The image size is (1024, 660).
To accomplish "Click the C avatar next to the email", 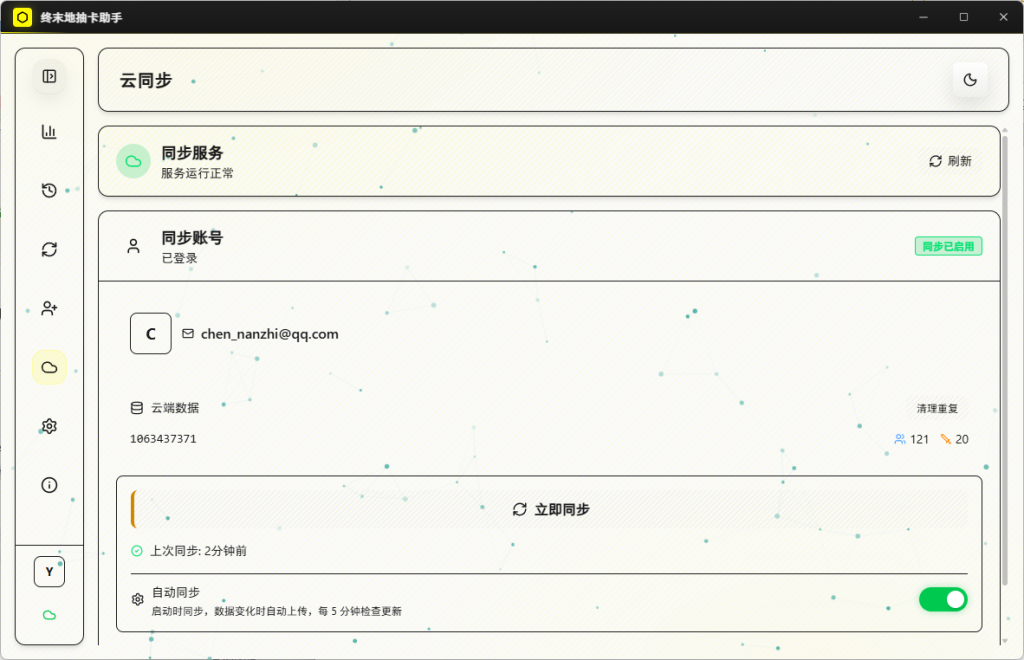I will pyautogui.click(x=150, y=333).
